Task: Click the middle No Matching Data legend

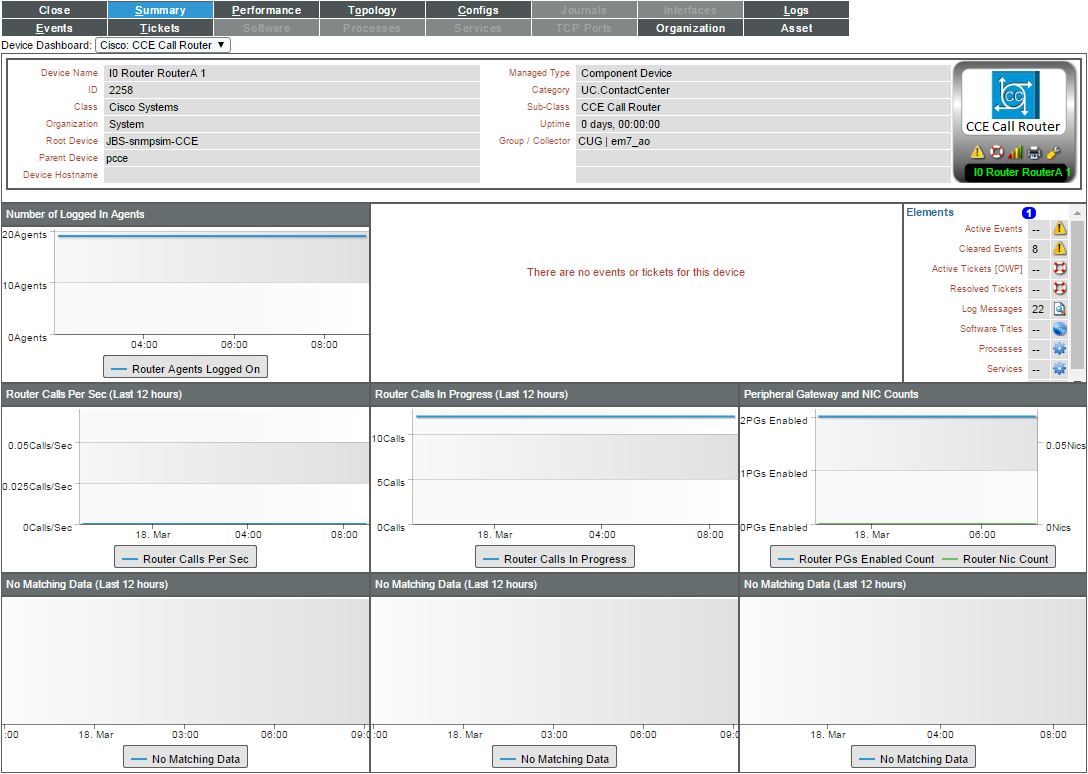Action: coord(554,758)
